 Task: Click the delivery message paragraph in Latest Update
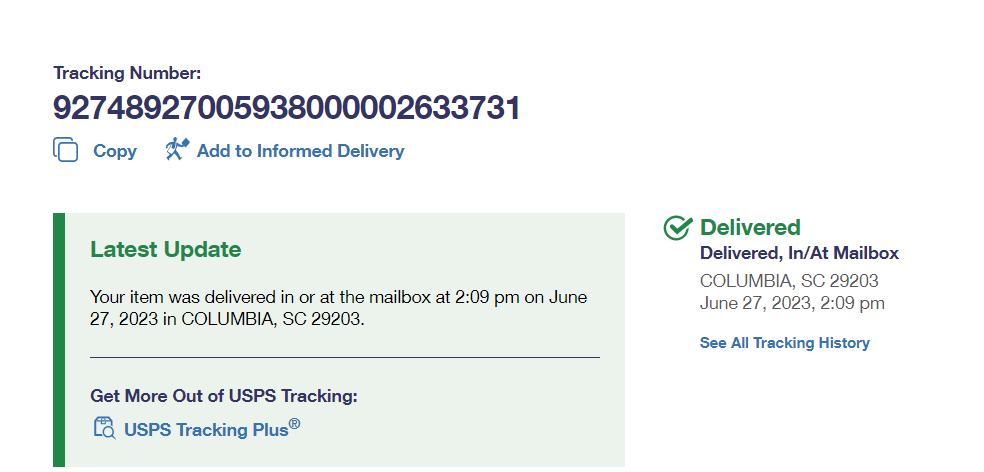tap(338, 308)
